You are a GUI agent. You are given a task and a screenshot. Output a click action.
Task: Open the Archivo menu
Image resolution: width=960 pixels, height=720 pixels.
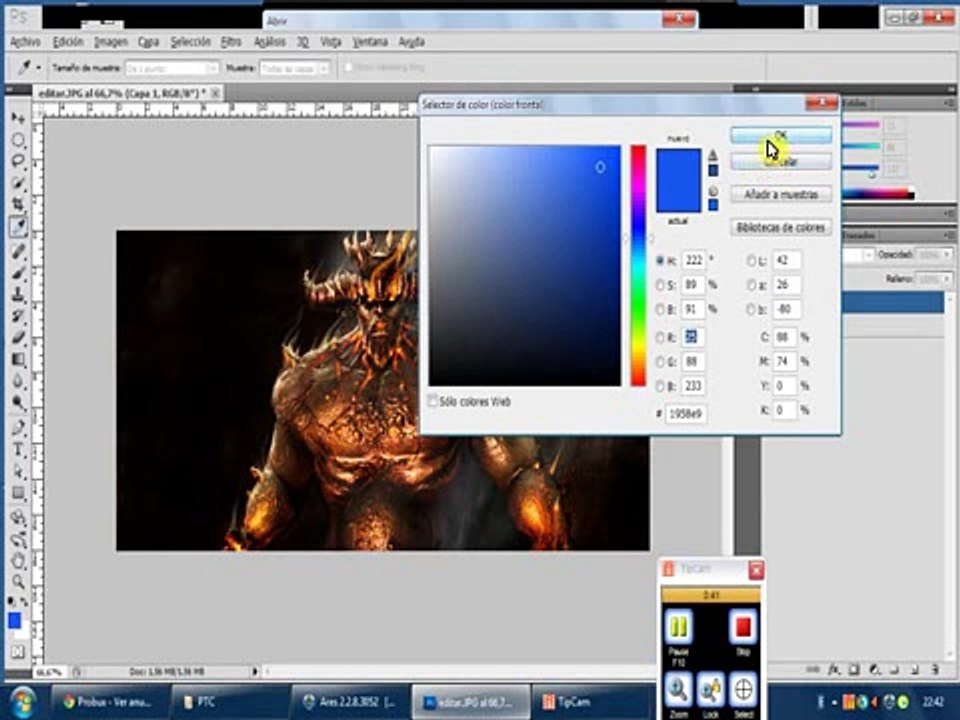25,42
